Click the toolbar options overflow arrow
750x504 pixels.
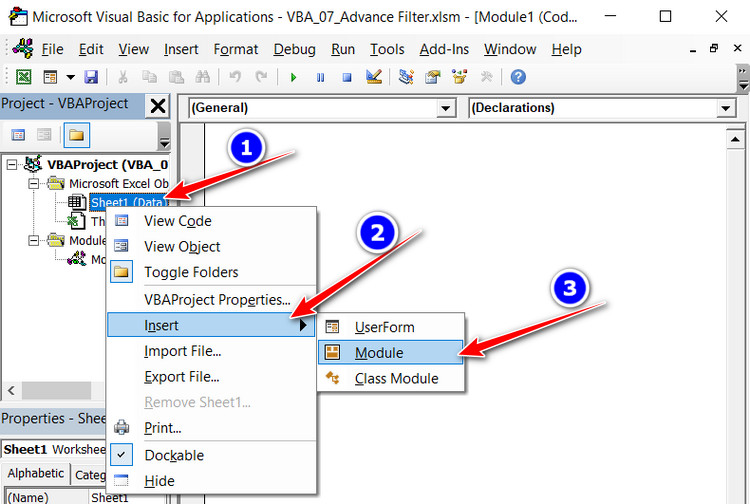[x=743, y=78]
